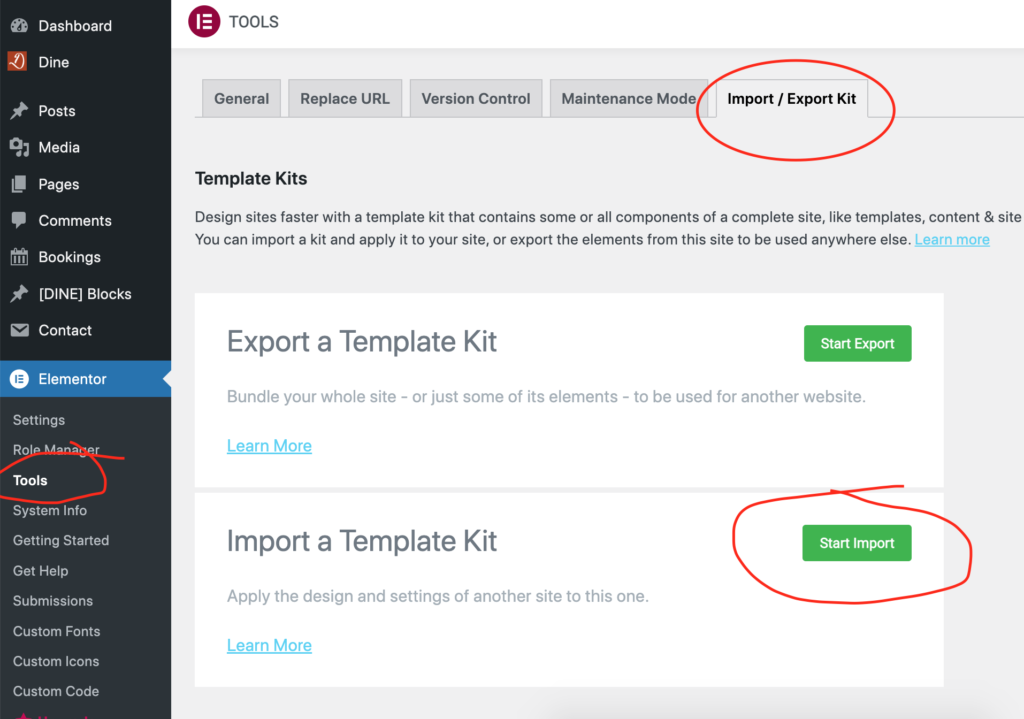Viewport: 1024px width, 719px height.
Task: Click the Bookings calendar icon
Action: (x=20, y=257)
